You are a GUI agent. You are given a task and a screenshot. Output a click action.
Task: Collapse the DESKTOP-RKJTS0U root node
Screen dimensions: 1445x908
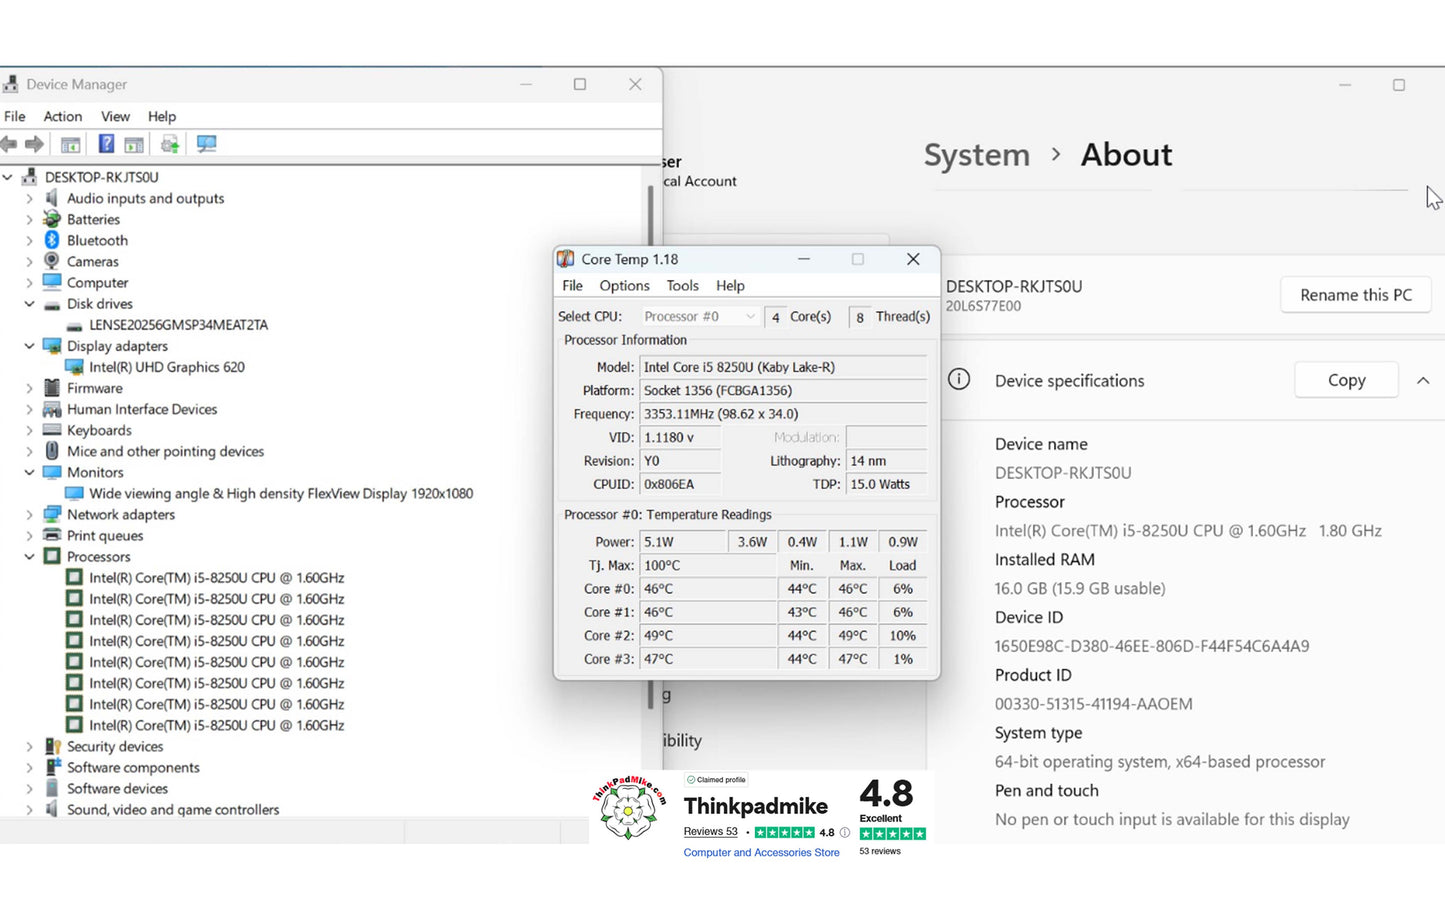point(8,177)
